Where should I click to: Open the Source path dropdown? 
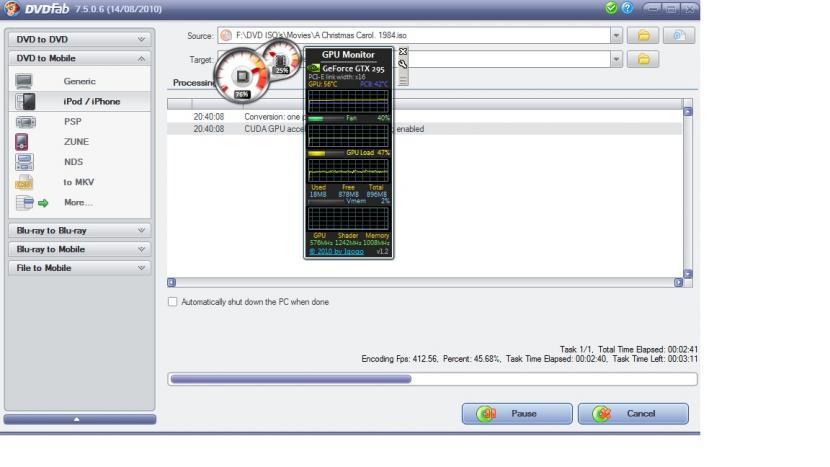point(616,35)
